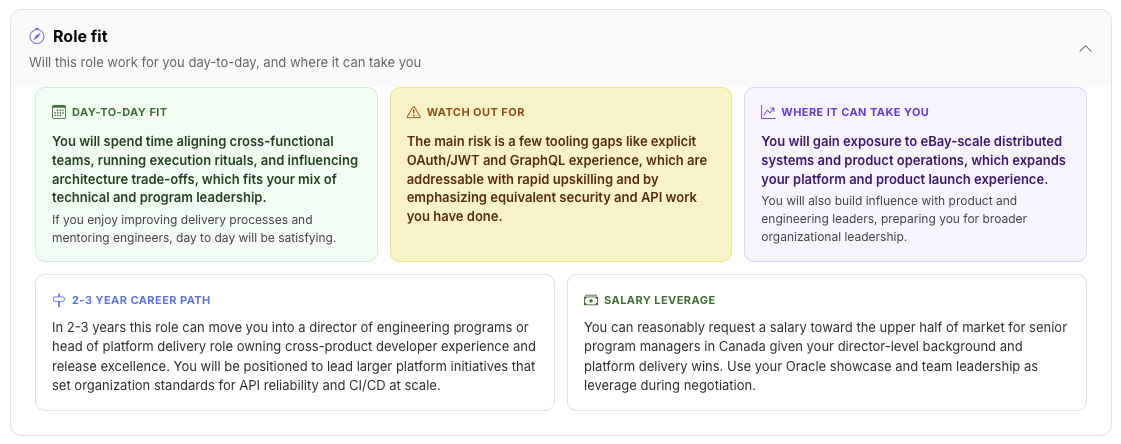Click the OAuth/JWT tooling gaps paragraph

(x=556, y=179)
